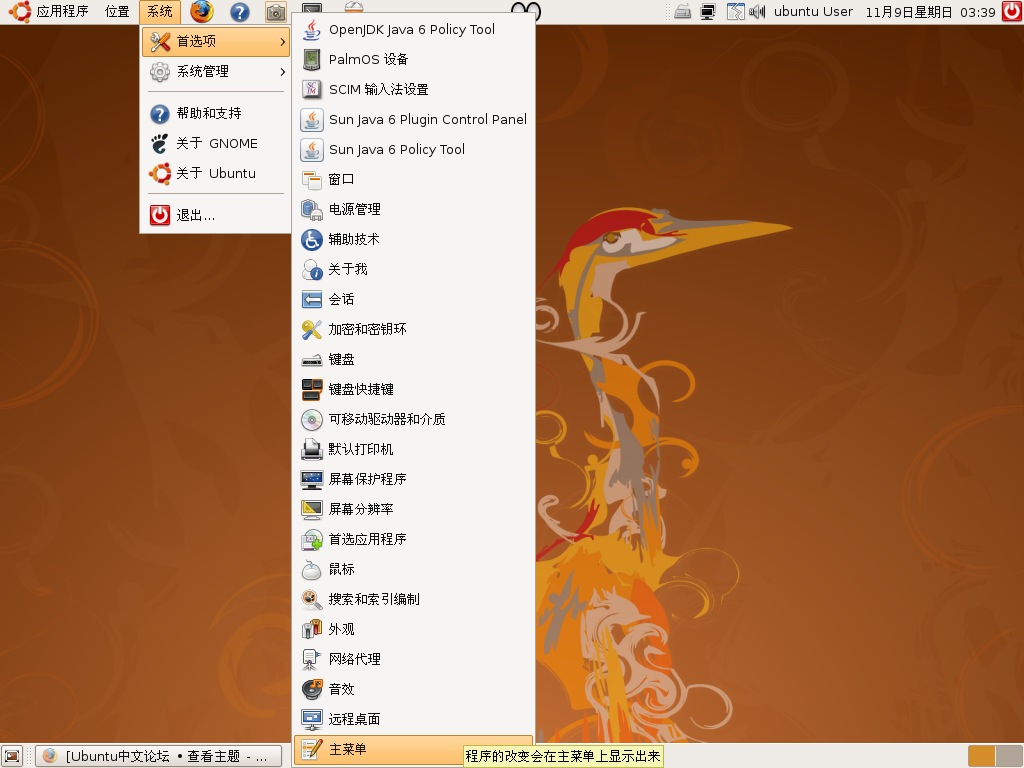
Task: Click the 关于我 user icon
Action: coord(312,270)
